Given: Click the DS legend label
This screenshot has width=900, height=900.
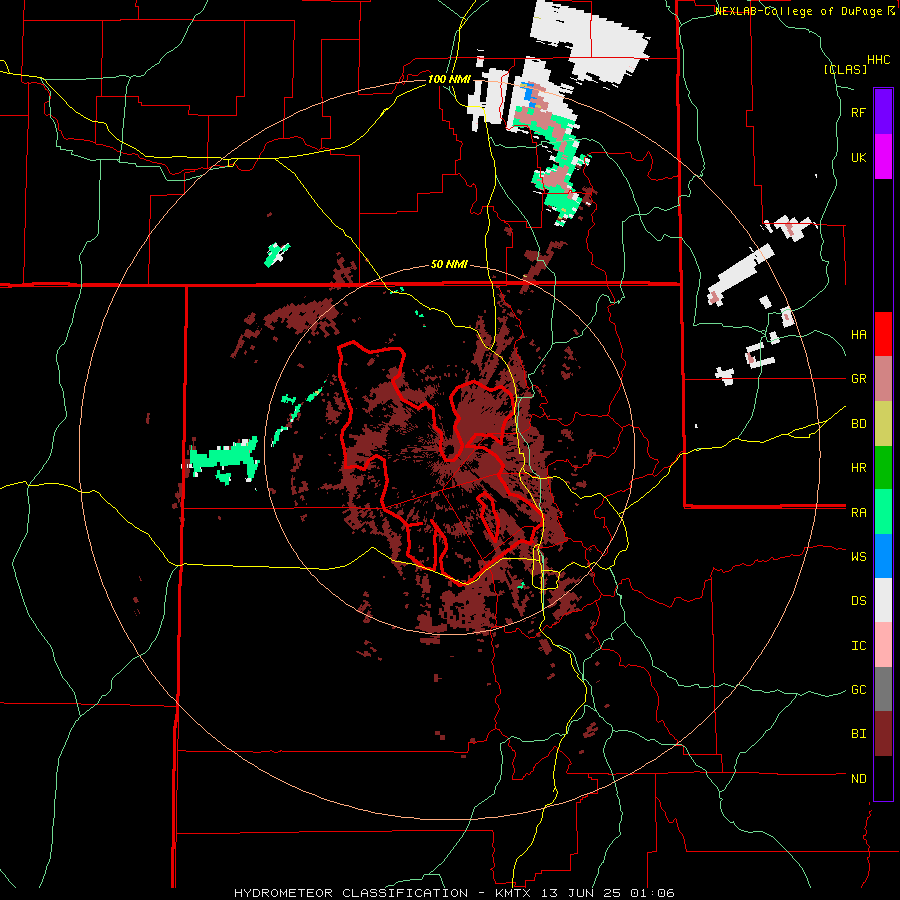Looking at the screenshot, I should pos(858,601).
